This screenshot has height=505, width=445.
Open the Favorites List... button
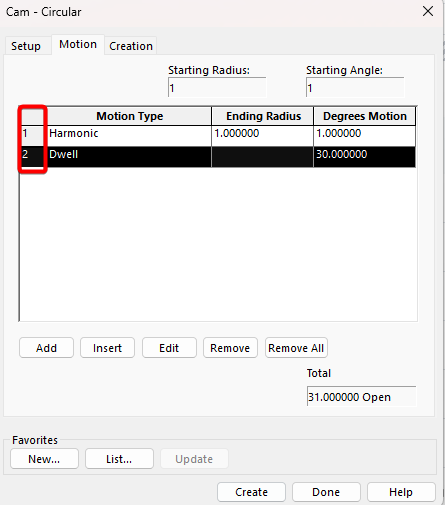[119, 459]
